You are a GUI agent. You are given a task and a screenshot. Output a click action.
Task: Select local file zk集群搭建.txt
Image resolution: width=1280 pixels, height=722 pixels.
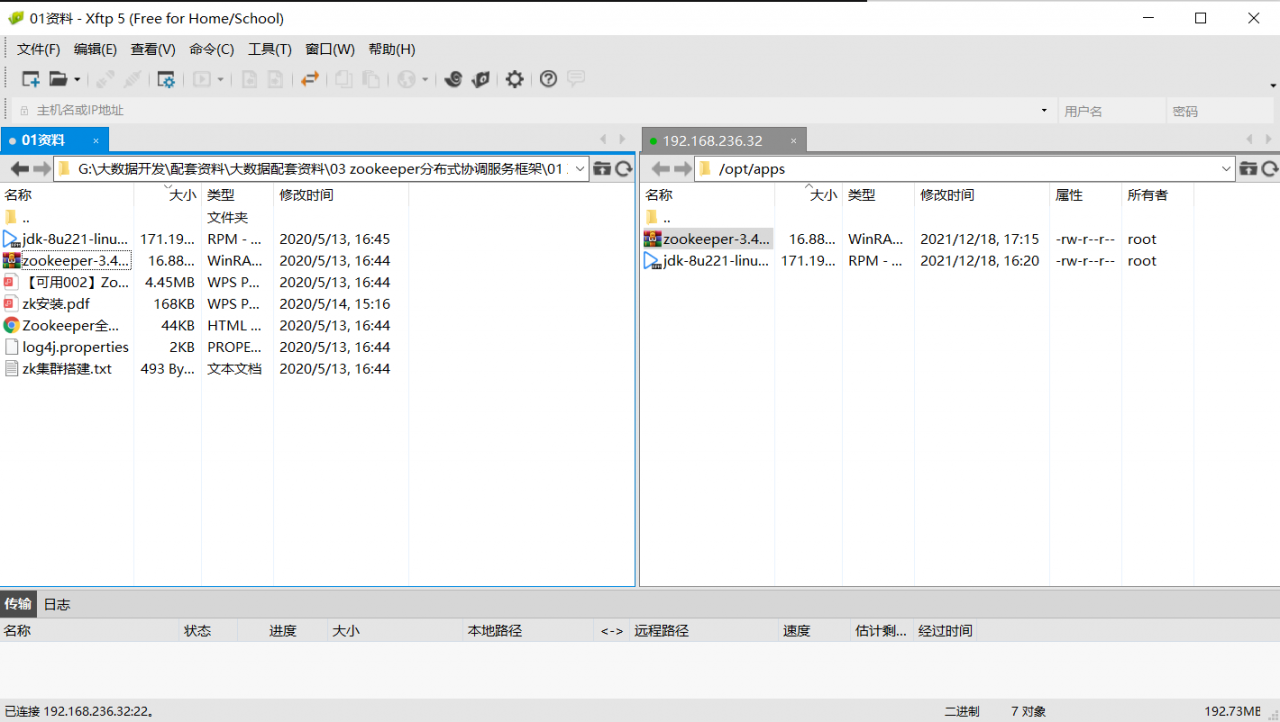point(67,369)
